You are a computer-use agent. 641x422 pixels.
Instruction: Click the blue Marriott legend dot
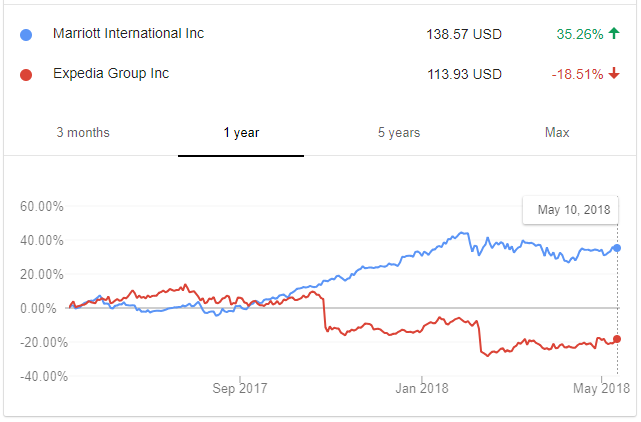26,34
